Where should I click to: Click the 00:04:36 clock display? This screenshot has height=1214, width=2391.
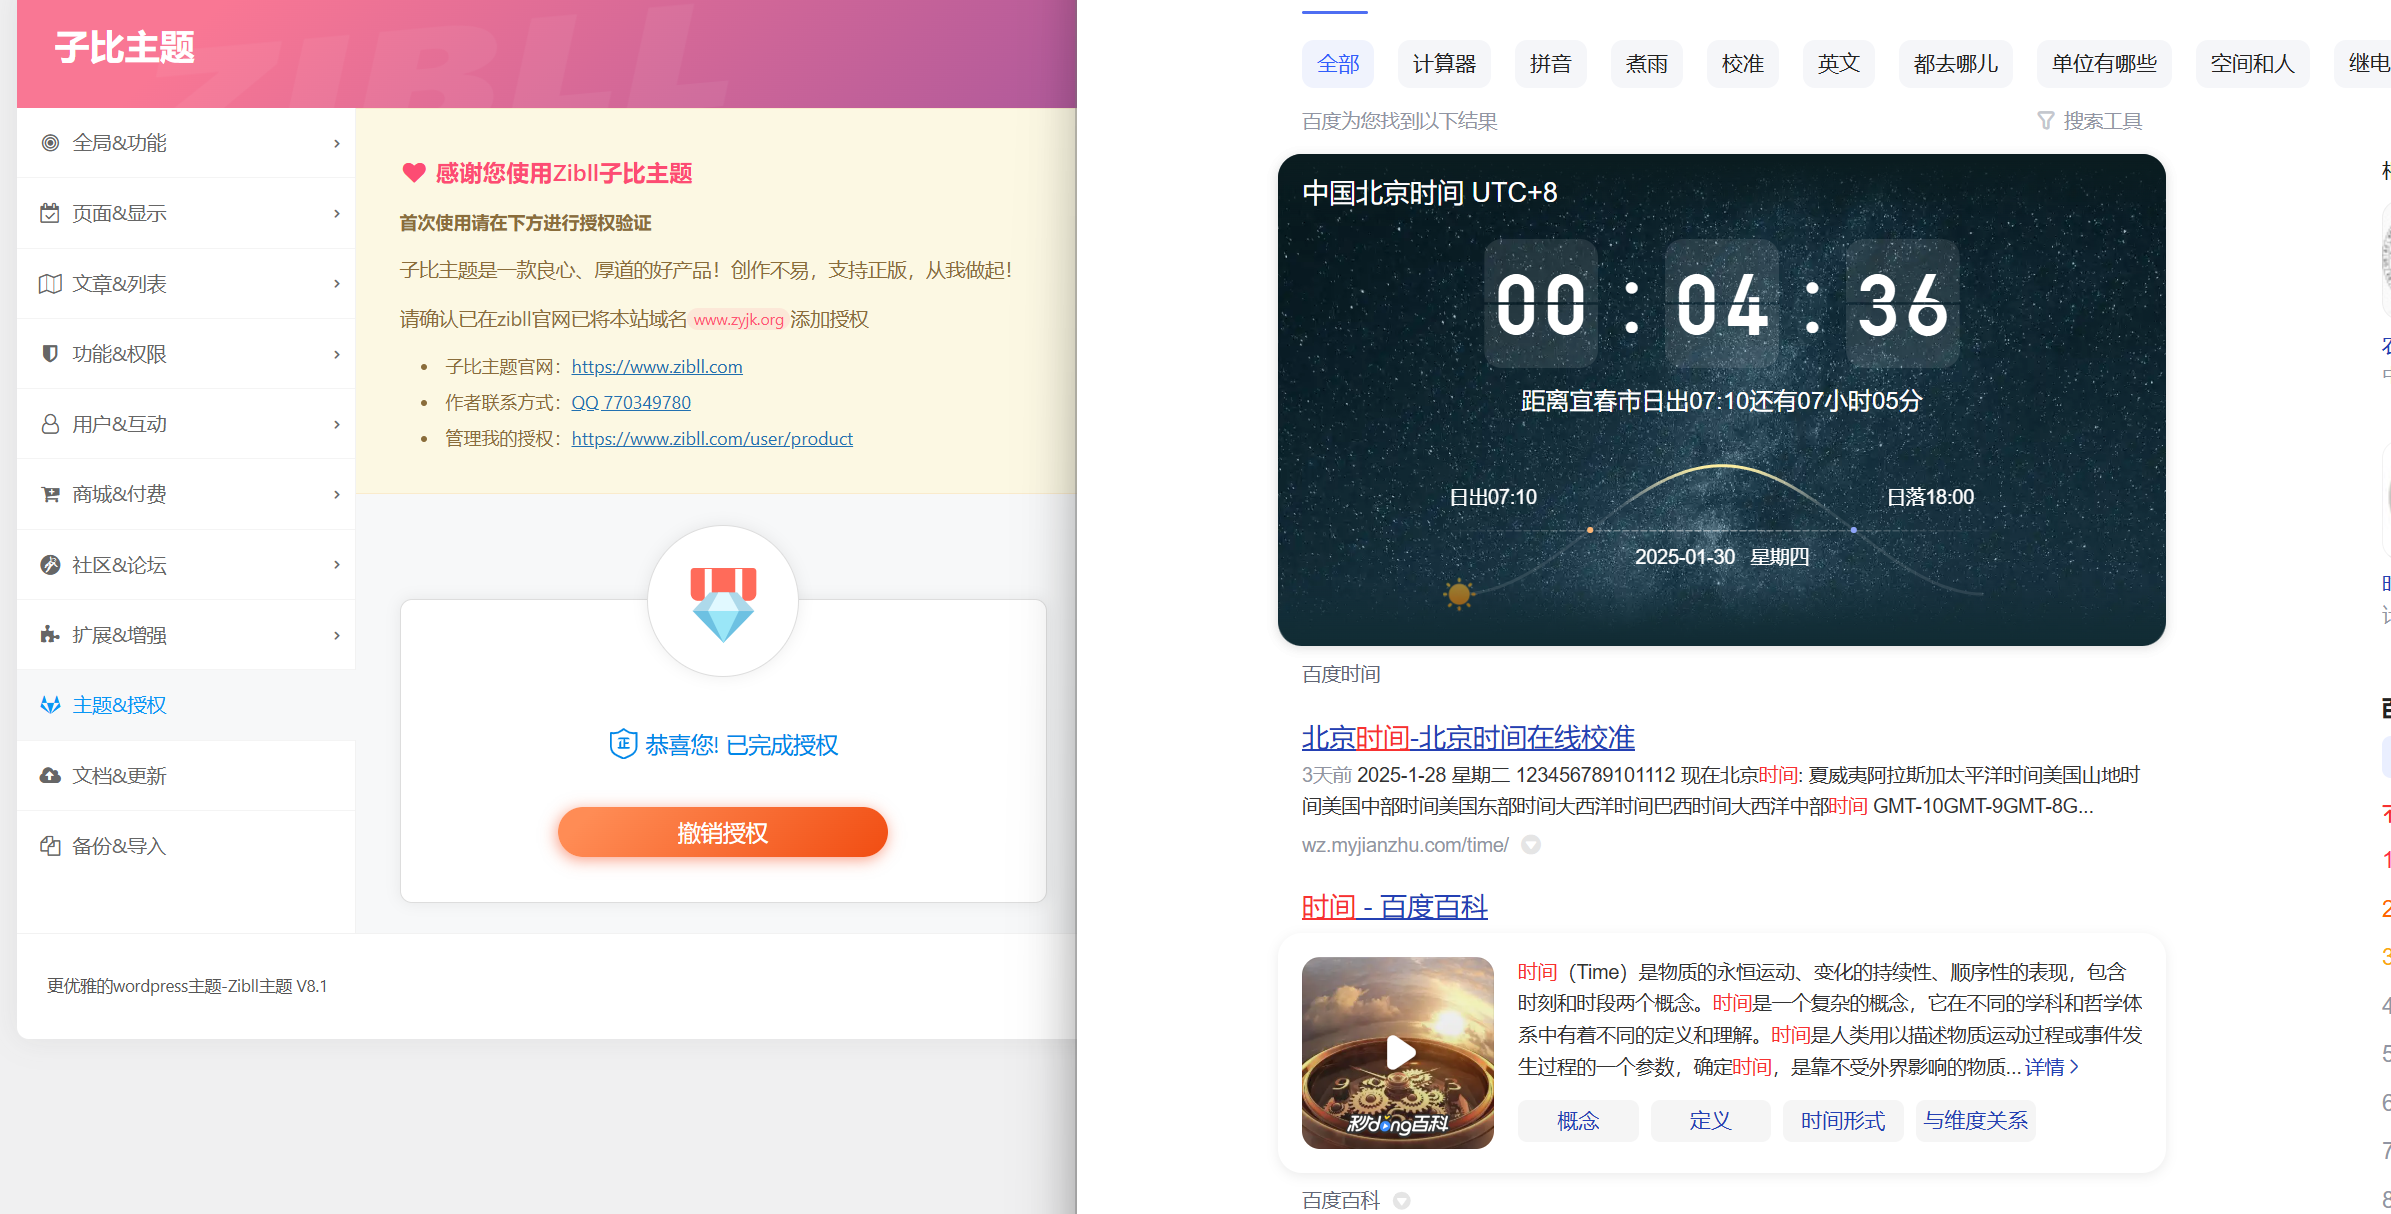tap(1722, 304)
